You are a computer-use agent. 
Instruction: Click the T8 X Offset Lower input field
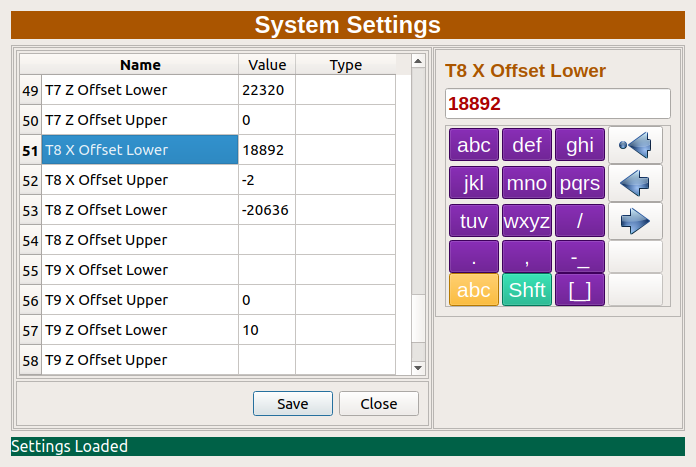coord(558,103)
